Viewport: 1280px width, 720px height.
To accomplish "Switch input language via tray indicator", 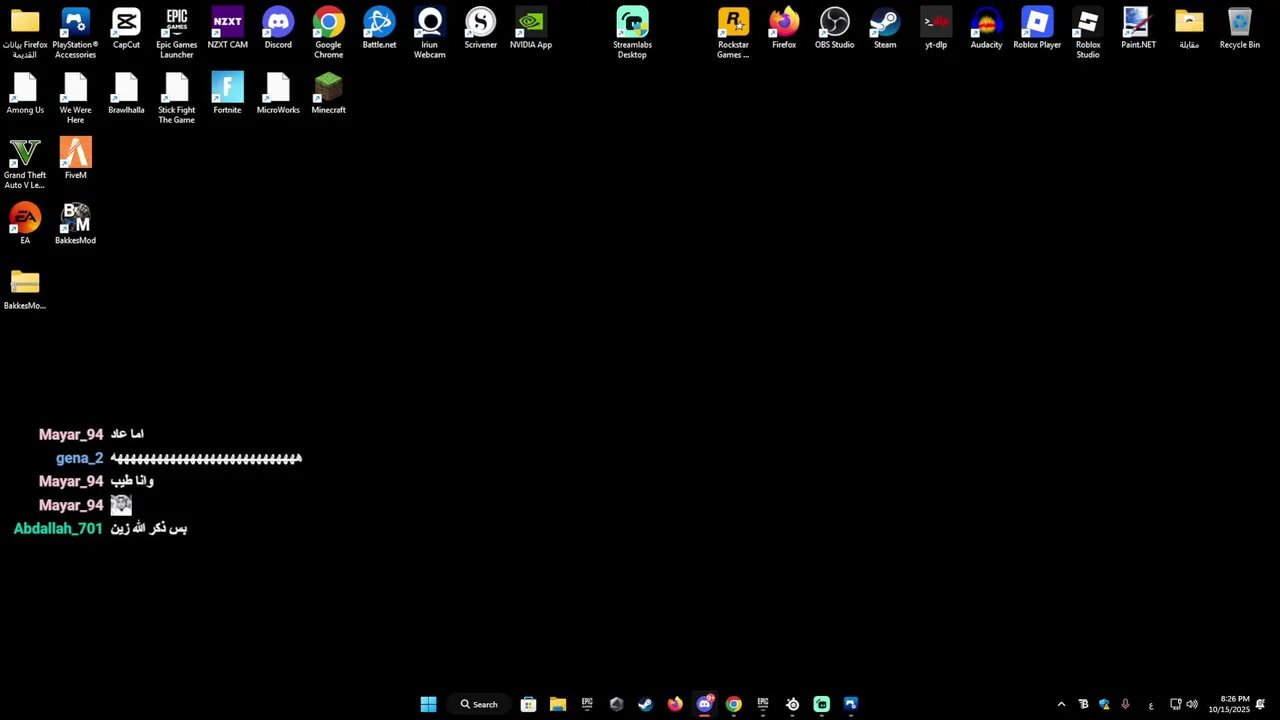I will (1151, 705).
